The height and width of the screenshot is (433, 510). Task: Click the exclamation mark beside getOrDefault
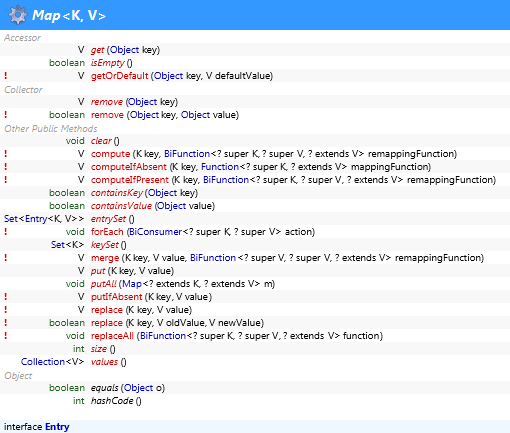click(x=6, y=76)
